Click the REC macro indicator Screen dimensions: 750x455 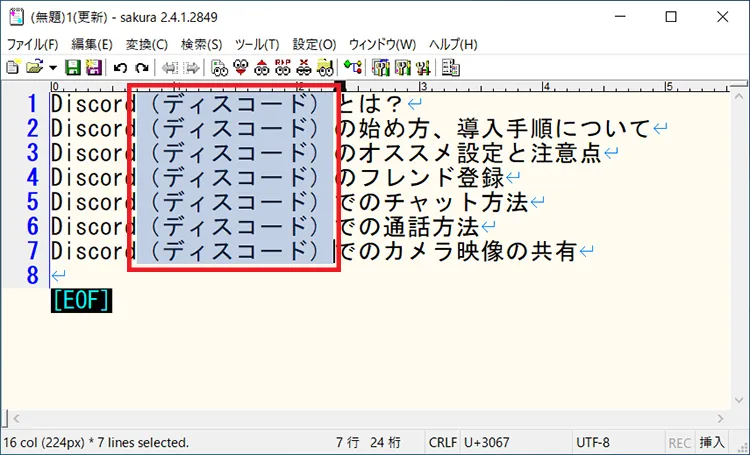click(679, 443)
